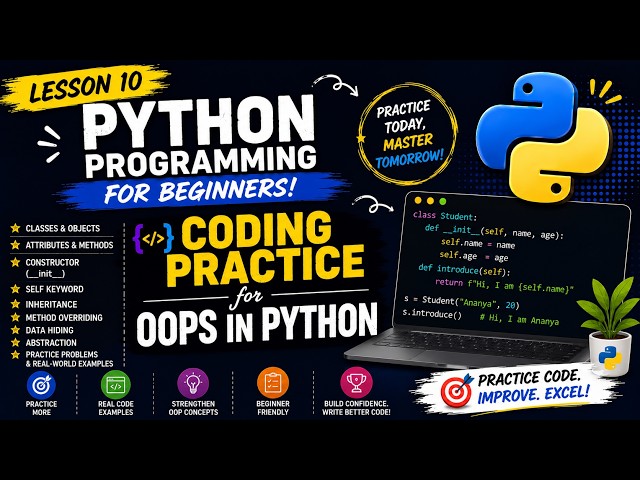Screen dimensions: 640x480
Task: Click the "DATA HIDING" list item
Action: (49, 330)
